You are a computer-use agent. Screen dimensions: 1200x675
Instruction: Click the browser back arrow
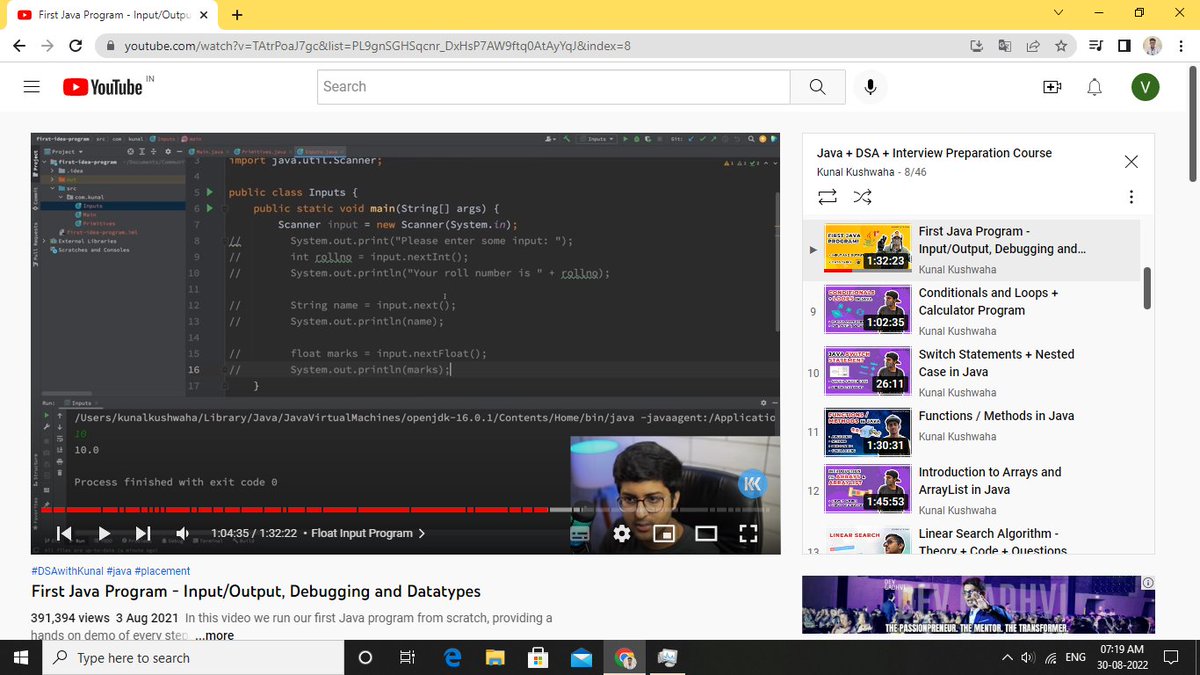tap(20, 46)
